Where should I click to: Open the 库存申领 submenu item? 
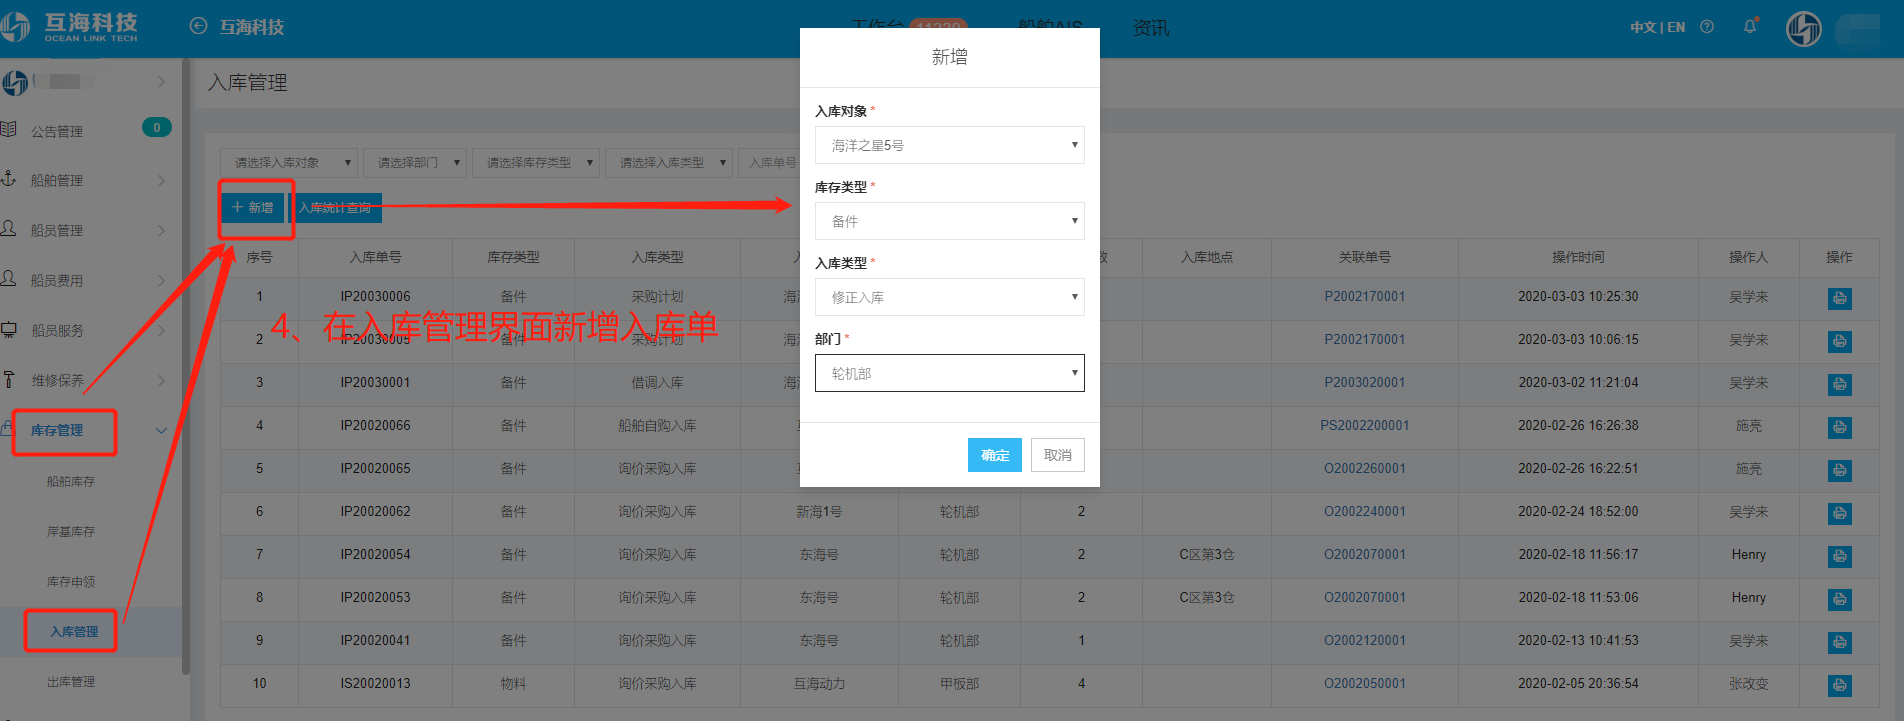click(71, 581)
